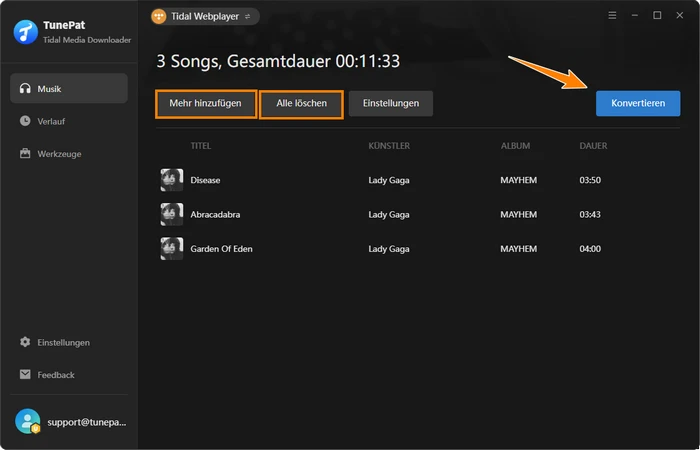Select the song title Abracadabra

click(x=215, y=215)
